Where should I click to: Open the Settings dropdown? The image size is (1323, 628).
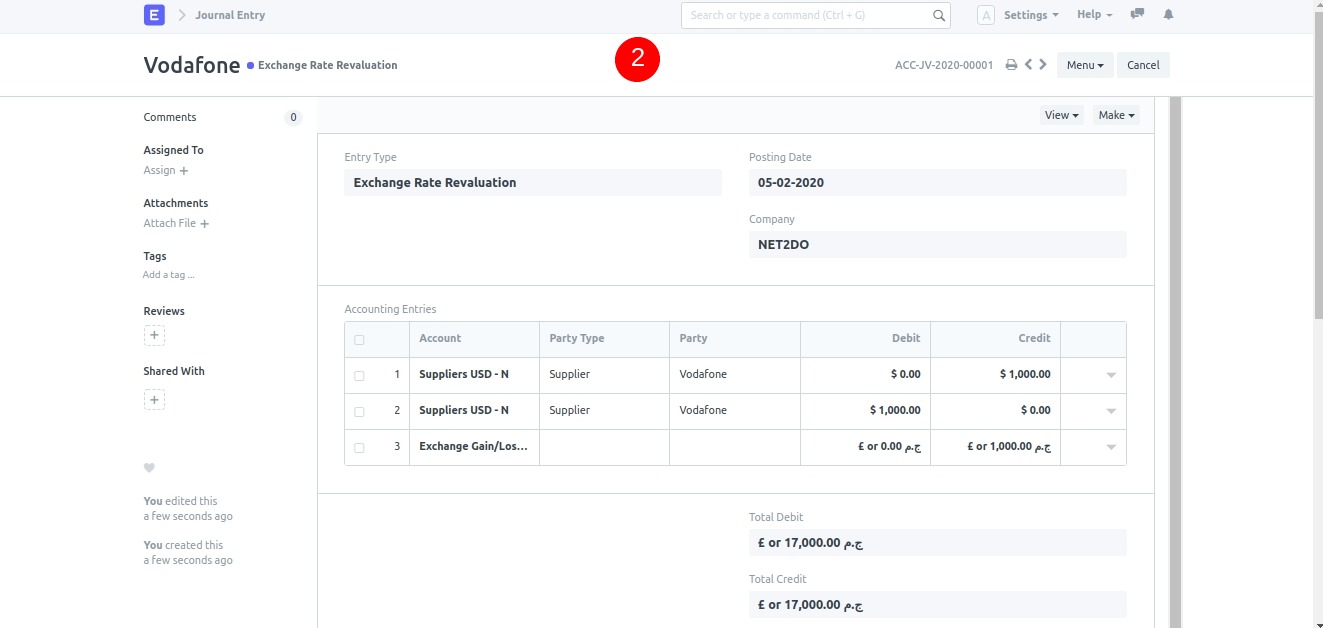tap(1031, 15)
